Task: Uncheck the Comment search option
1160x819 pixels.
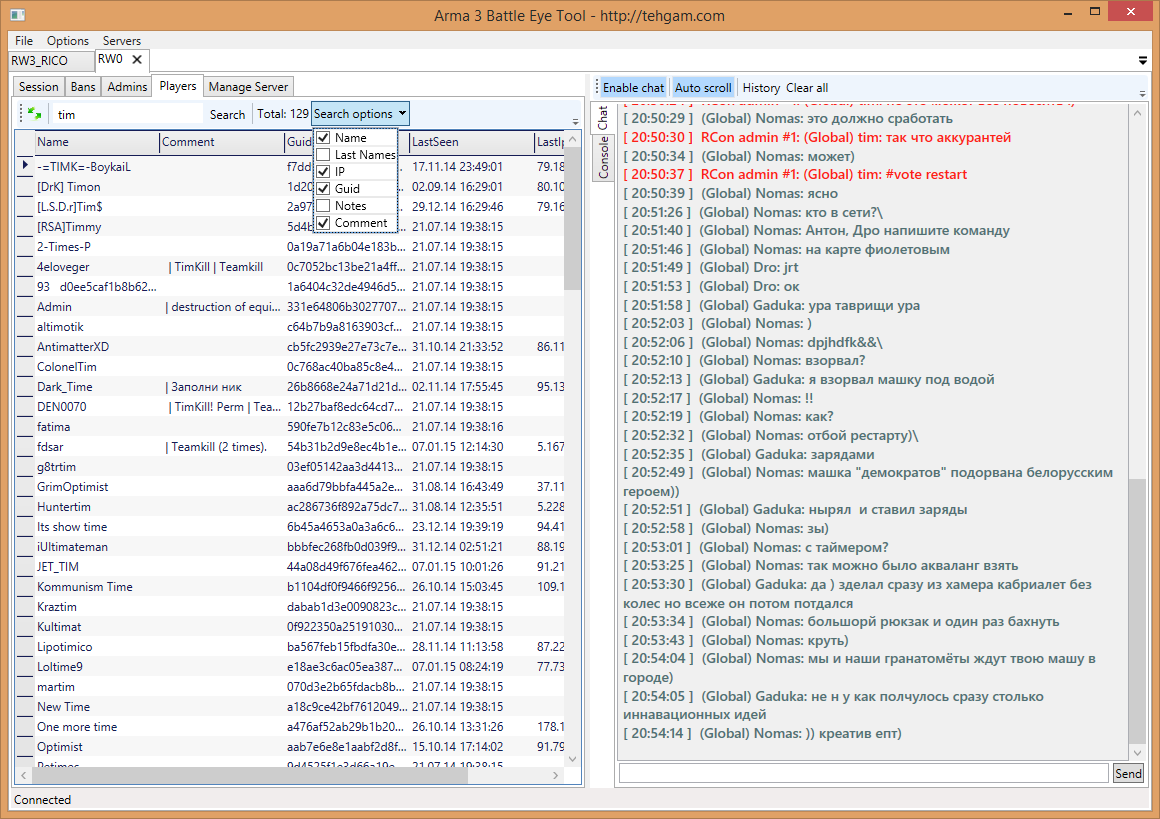Action: [323, 223]
